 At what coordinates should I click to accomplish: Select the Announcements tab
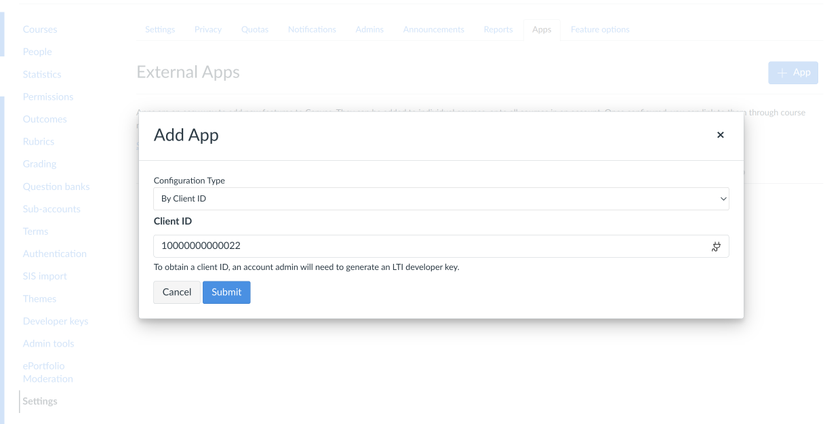coord(434,29)
